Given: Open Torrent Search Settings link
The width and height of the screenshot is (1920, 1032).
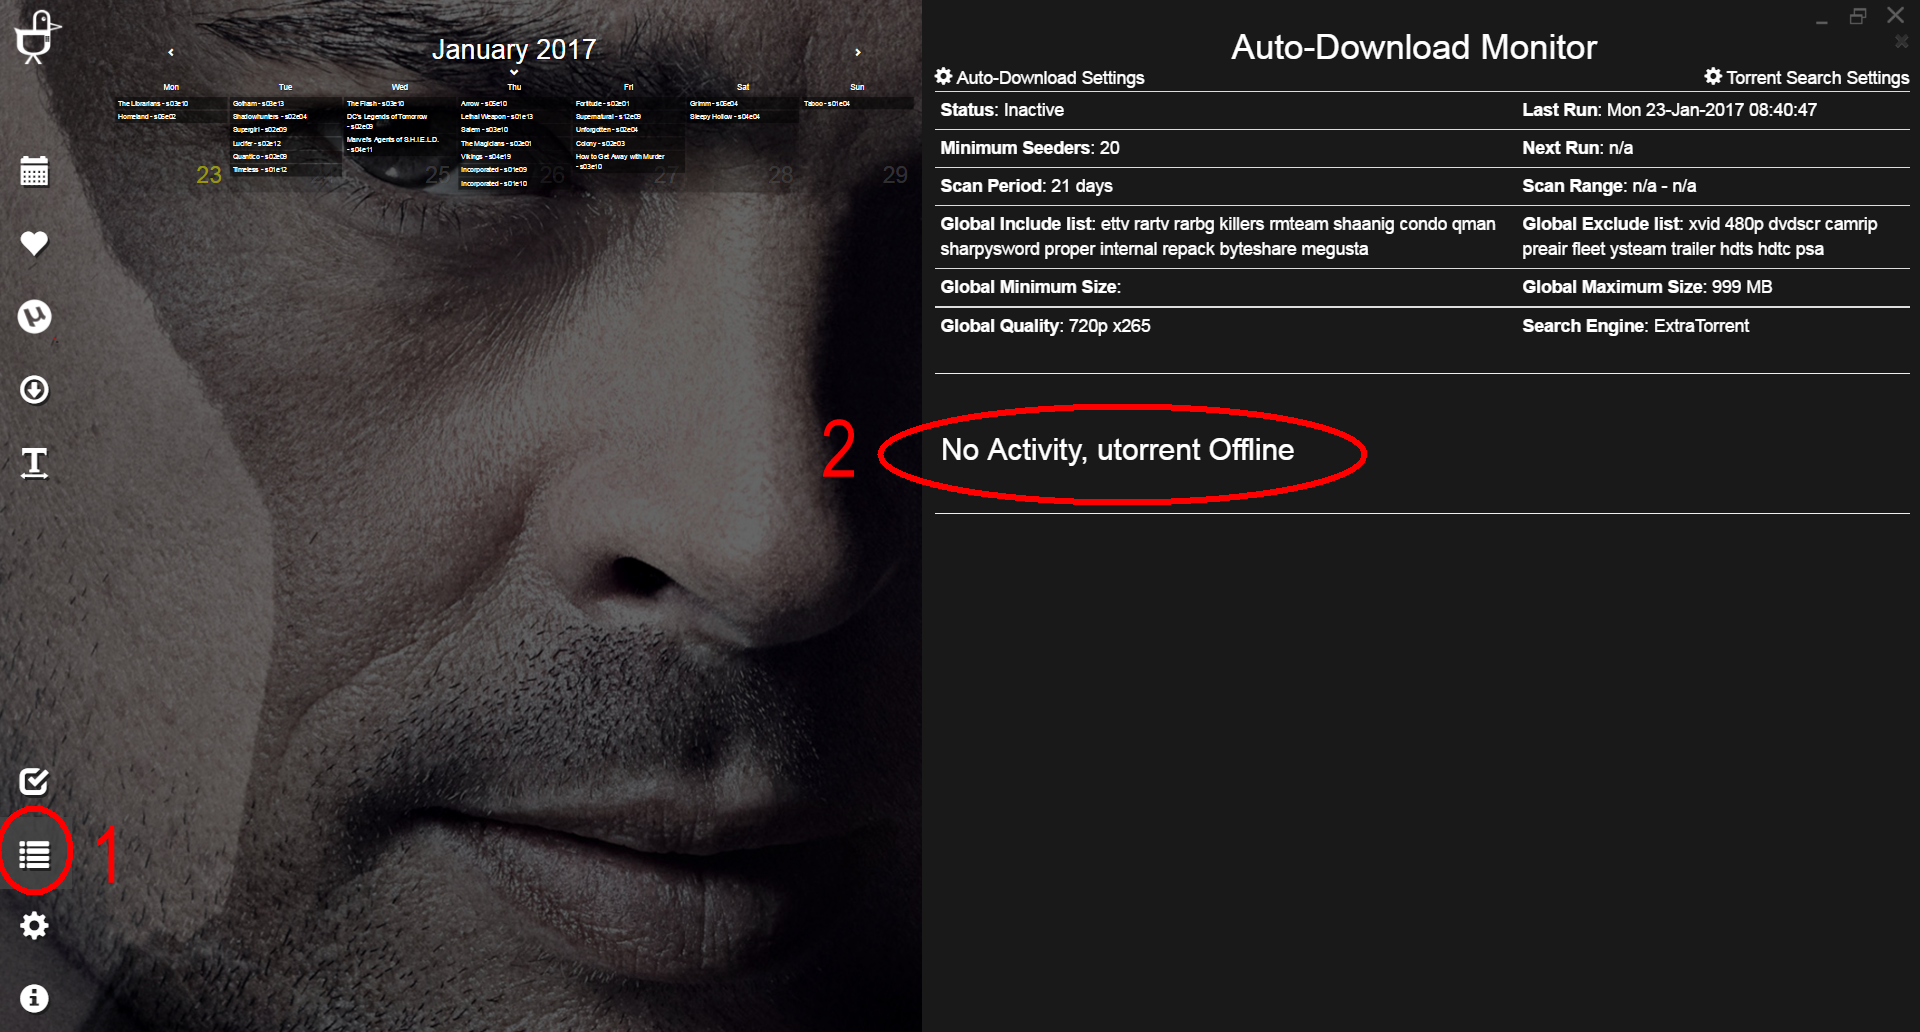Looking at the screenshot, I should coord(1807,77).
